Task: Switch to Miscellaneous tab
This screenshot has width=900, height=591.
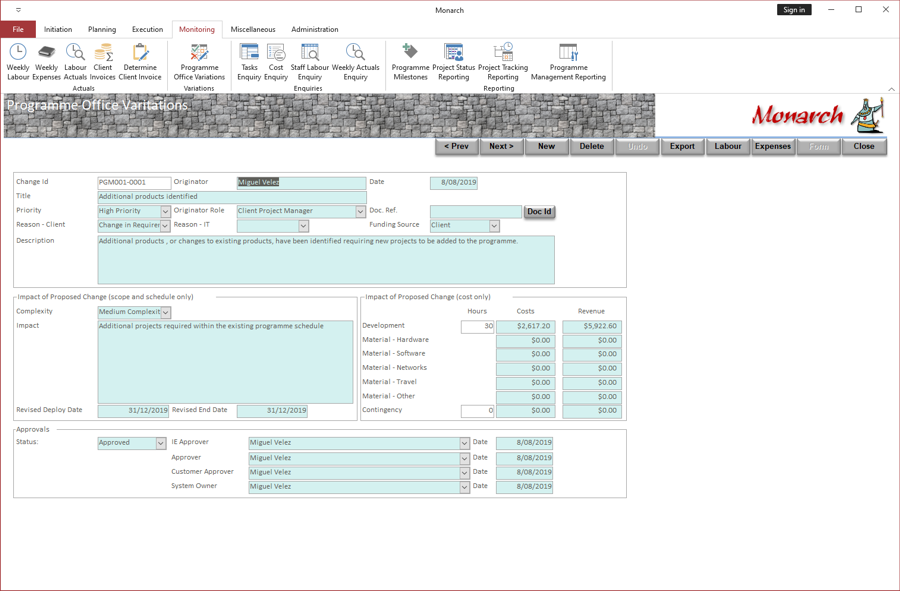Action: pyautogui.click(x=253, y=29)
